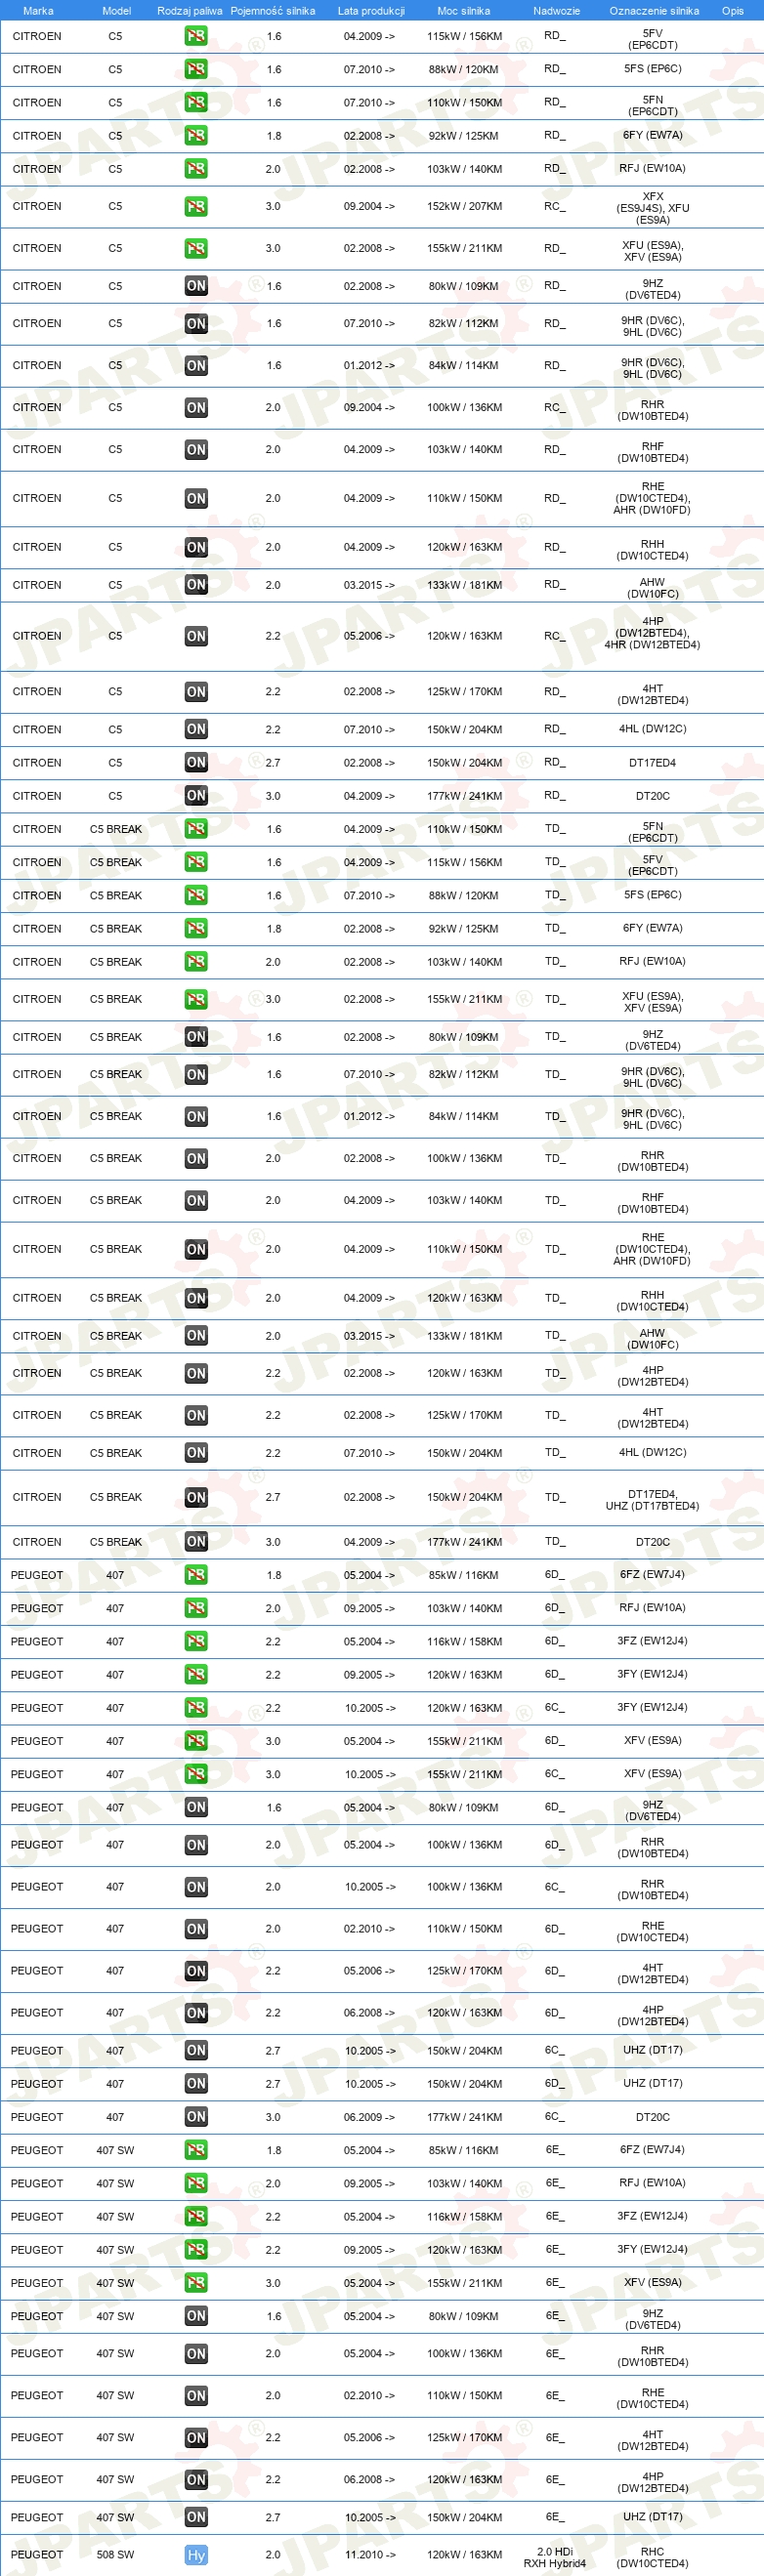This screenshot has width=764, height=2576.
Task: Click the 'RHC (DW10CTED4)' engine code cell
Action: pyautogui.click(x=653, y=2557)
